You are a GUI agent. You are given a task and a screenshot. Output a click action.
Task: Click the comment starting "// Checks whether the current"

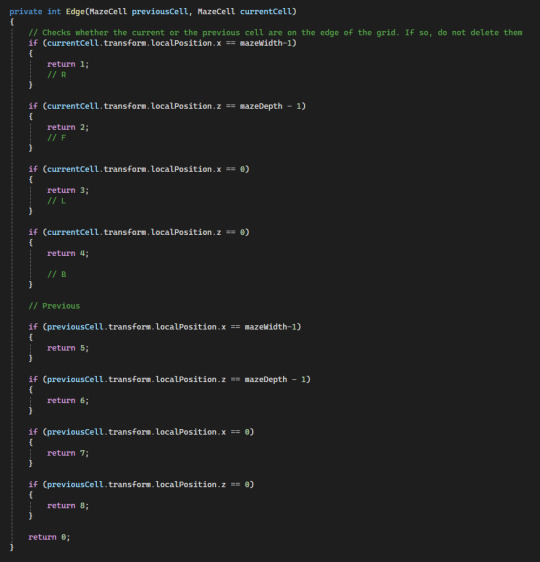click(275, 33)
